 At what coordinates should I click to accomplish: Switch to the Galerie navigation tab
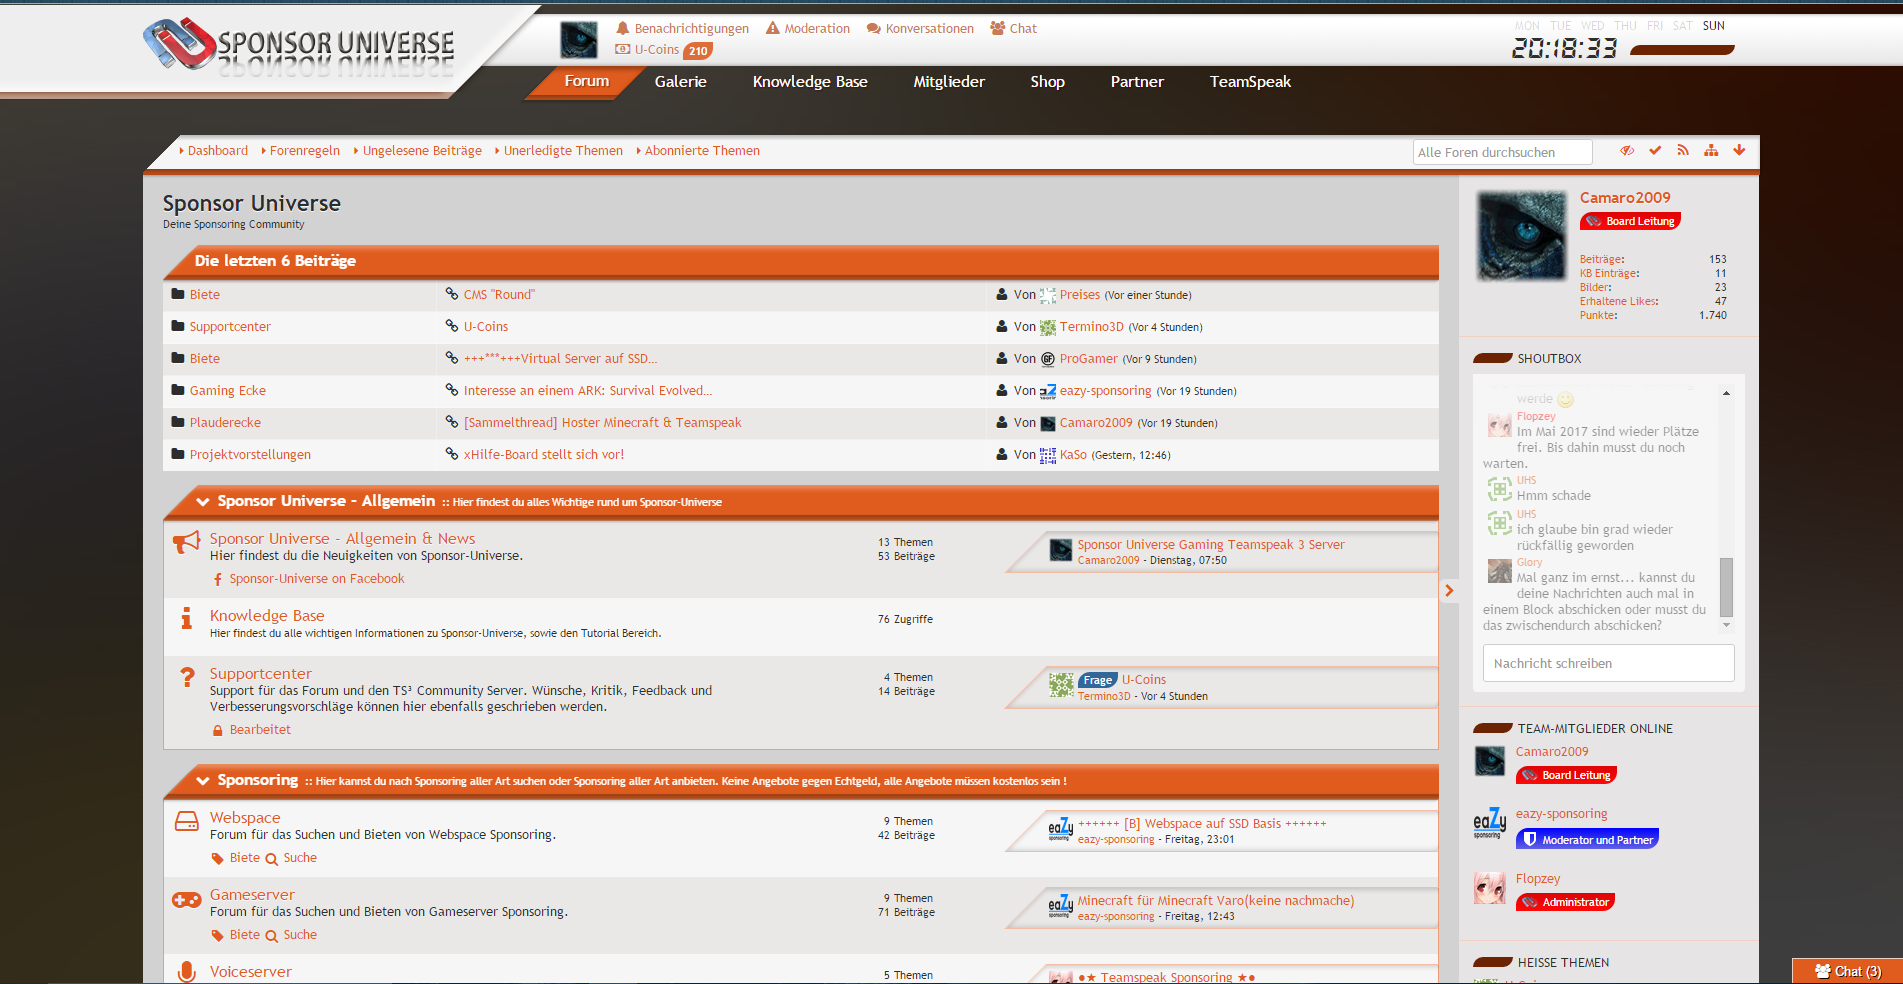(680, 82)
